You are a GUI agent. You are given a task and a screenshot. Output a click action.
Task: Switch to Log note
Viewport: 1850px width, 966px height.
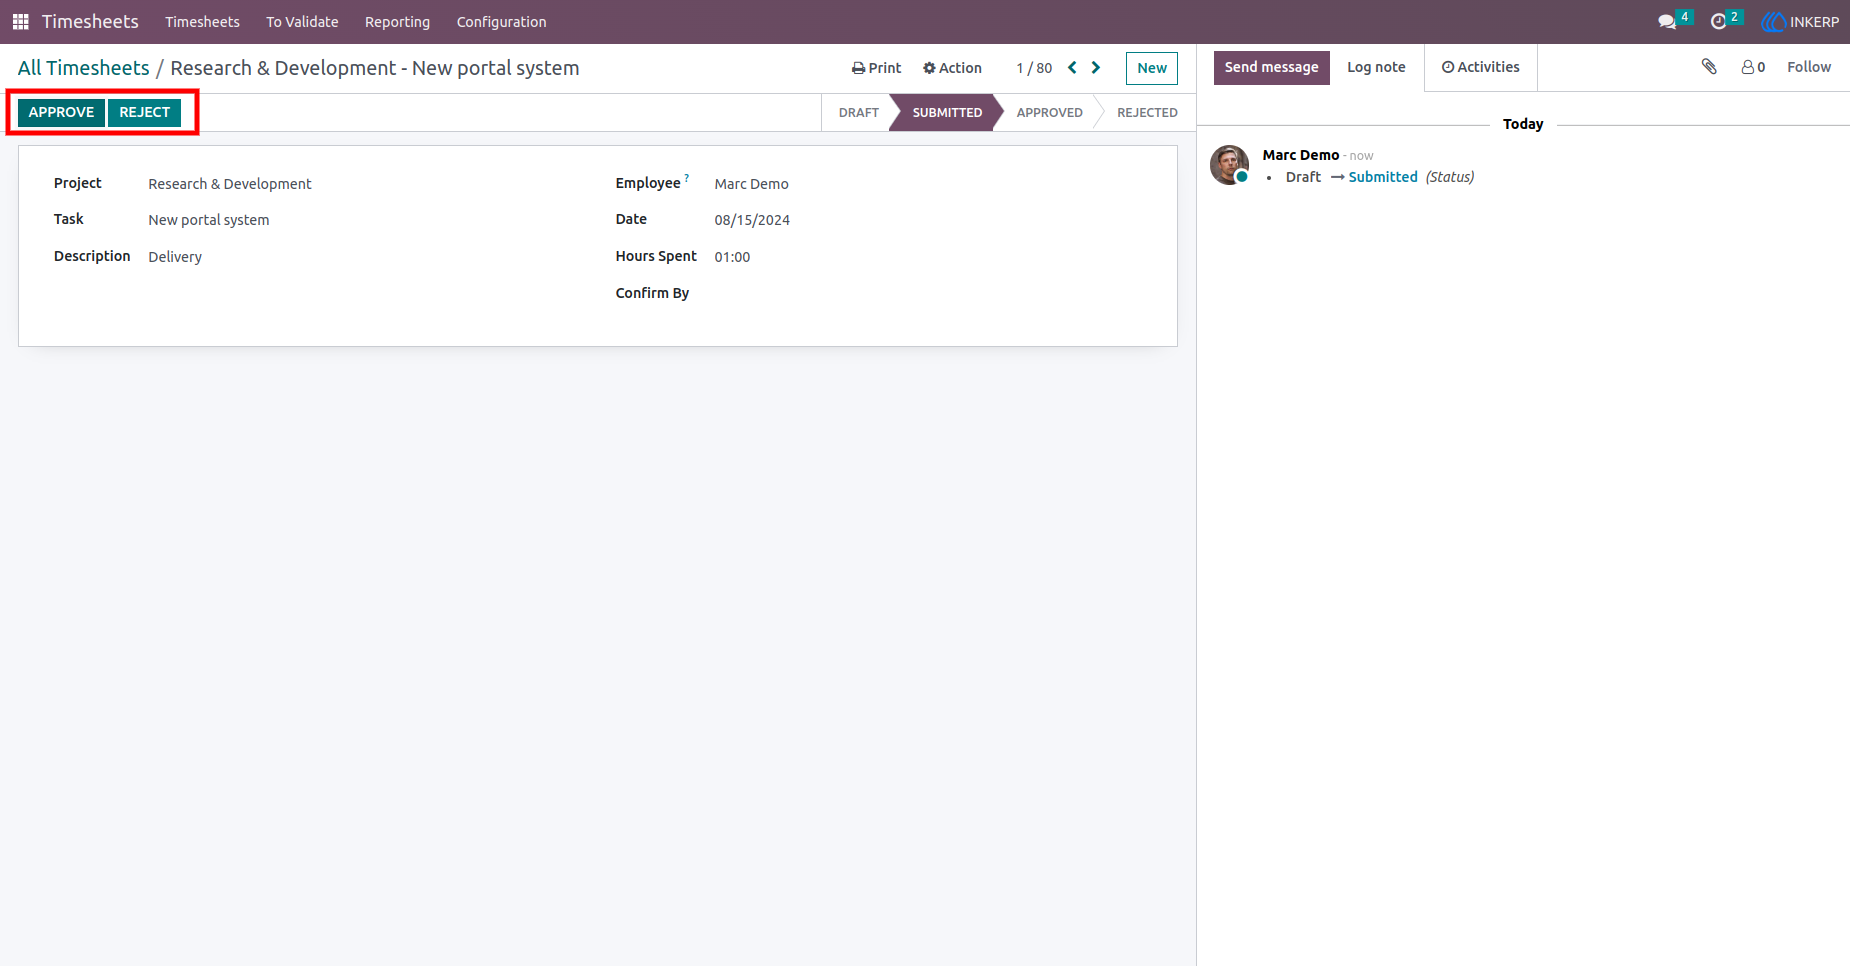[x=1376, y=67]
